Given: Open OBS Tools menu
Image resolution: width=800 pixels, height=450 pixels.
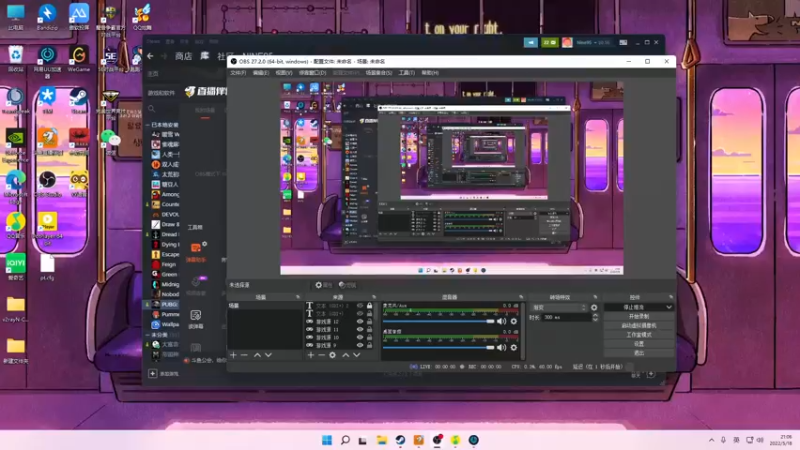Looking at the screenshot, I should 407,73.
